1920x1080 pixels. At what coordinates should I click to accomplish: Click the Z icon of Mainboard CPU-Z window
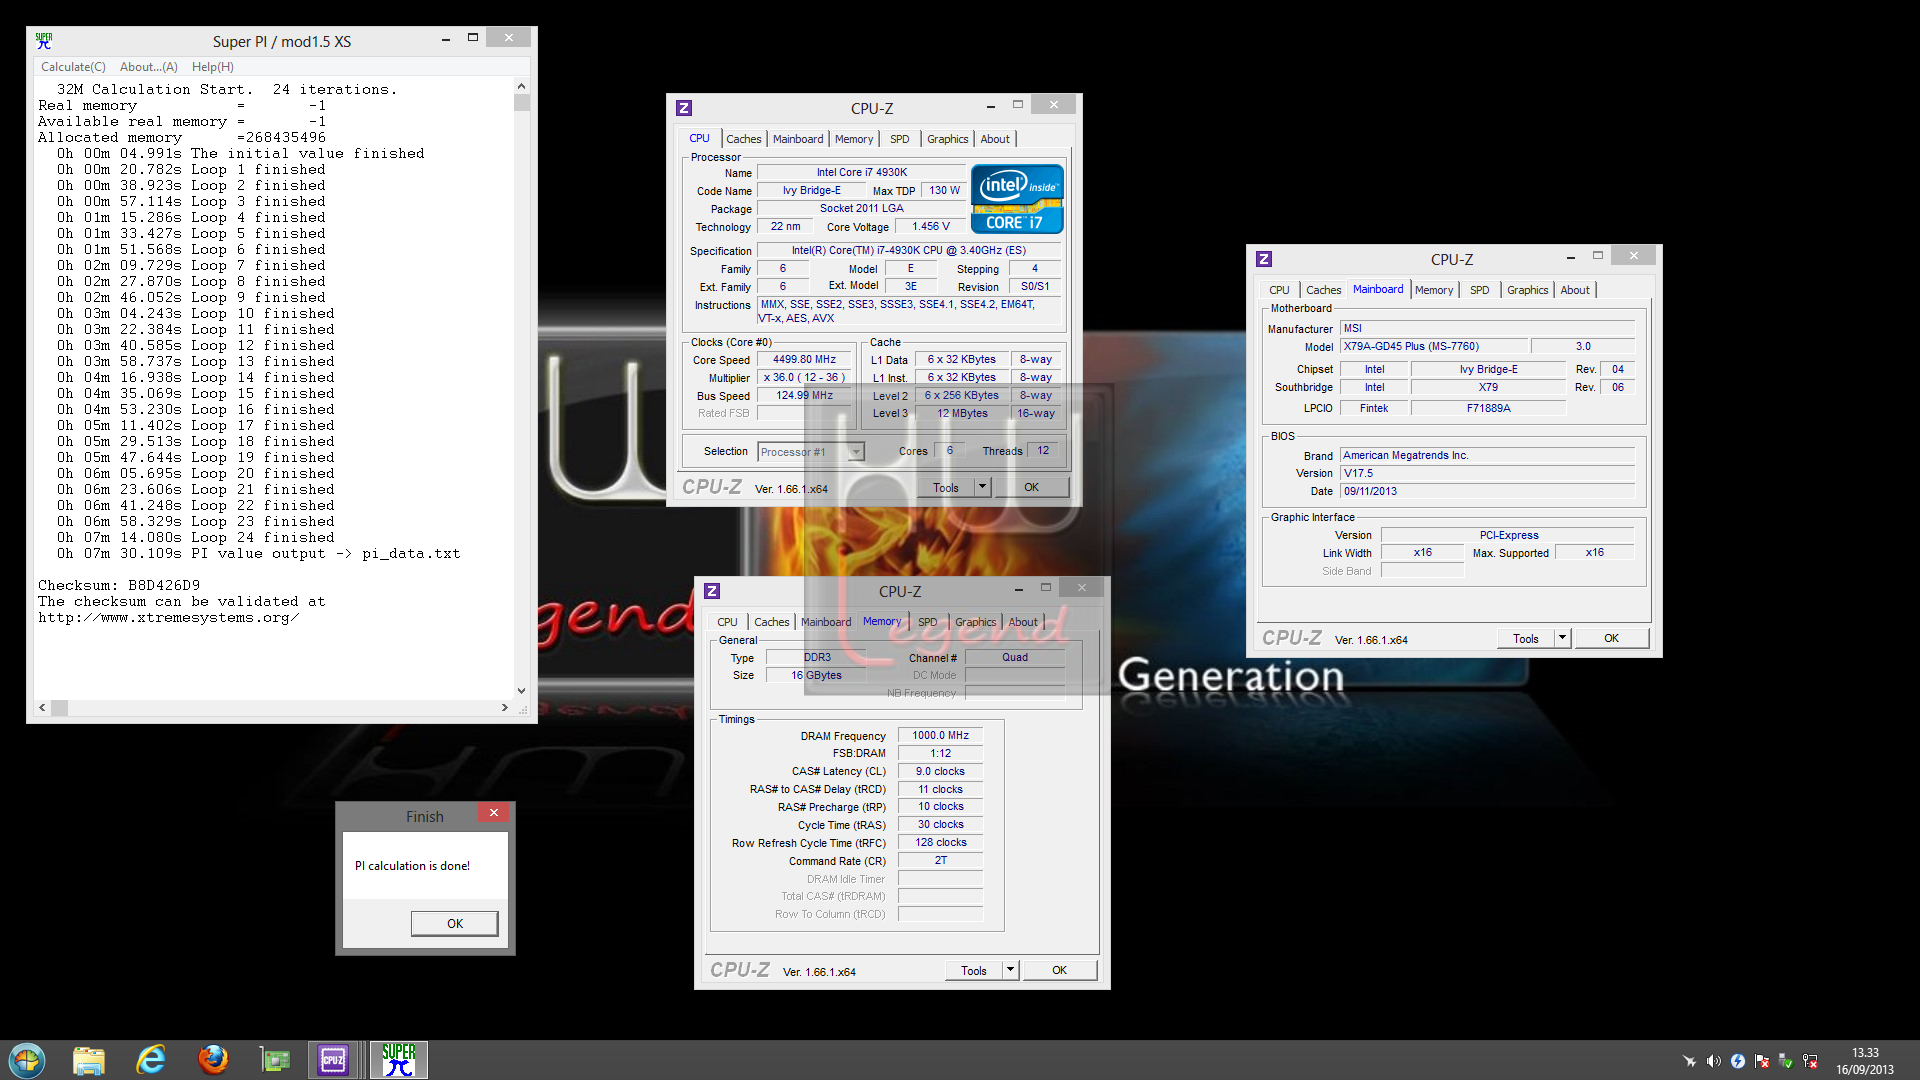tap(1264, 259)
